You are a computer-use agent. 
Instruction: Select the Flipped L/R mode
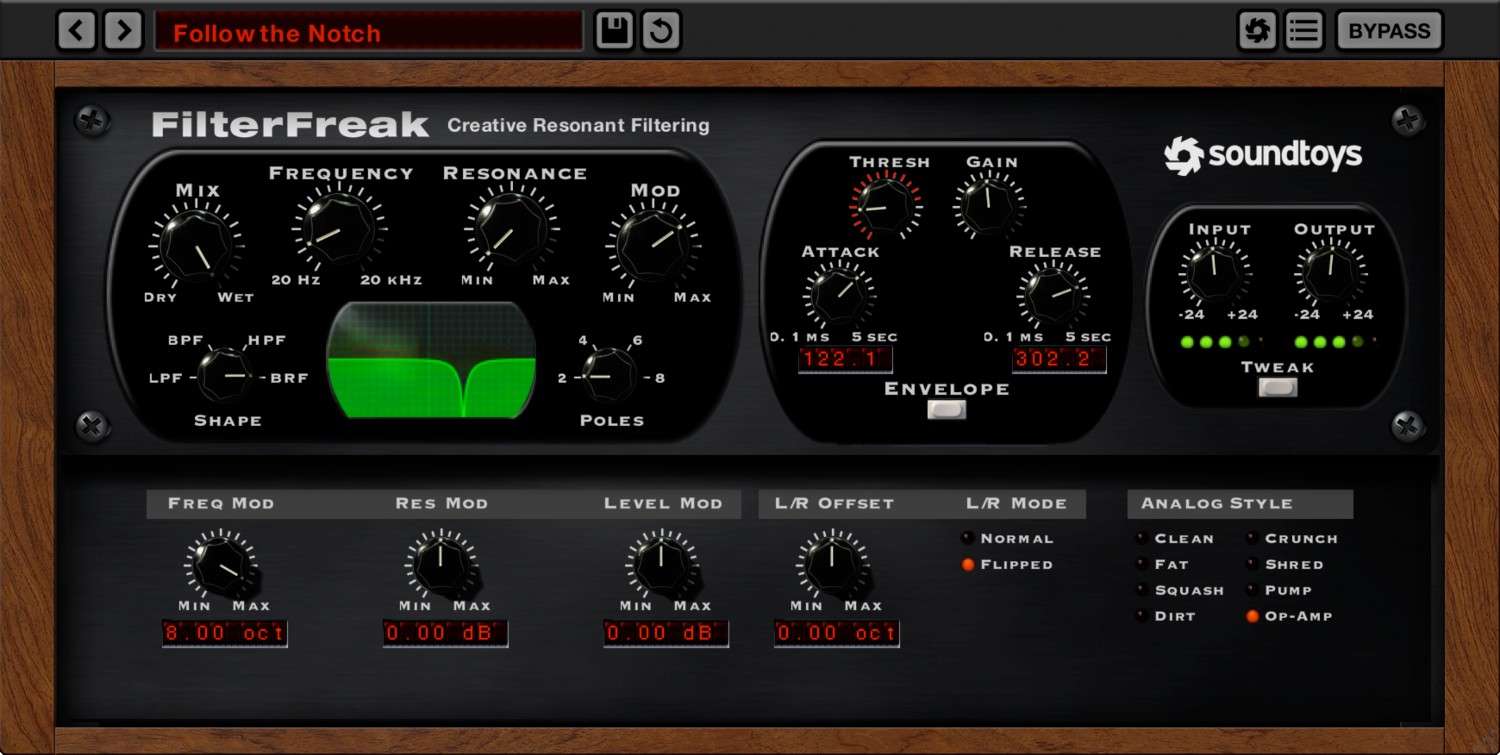968,564
